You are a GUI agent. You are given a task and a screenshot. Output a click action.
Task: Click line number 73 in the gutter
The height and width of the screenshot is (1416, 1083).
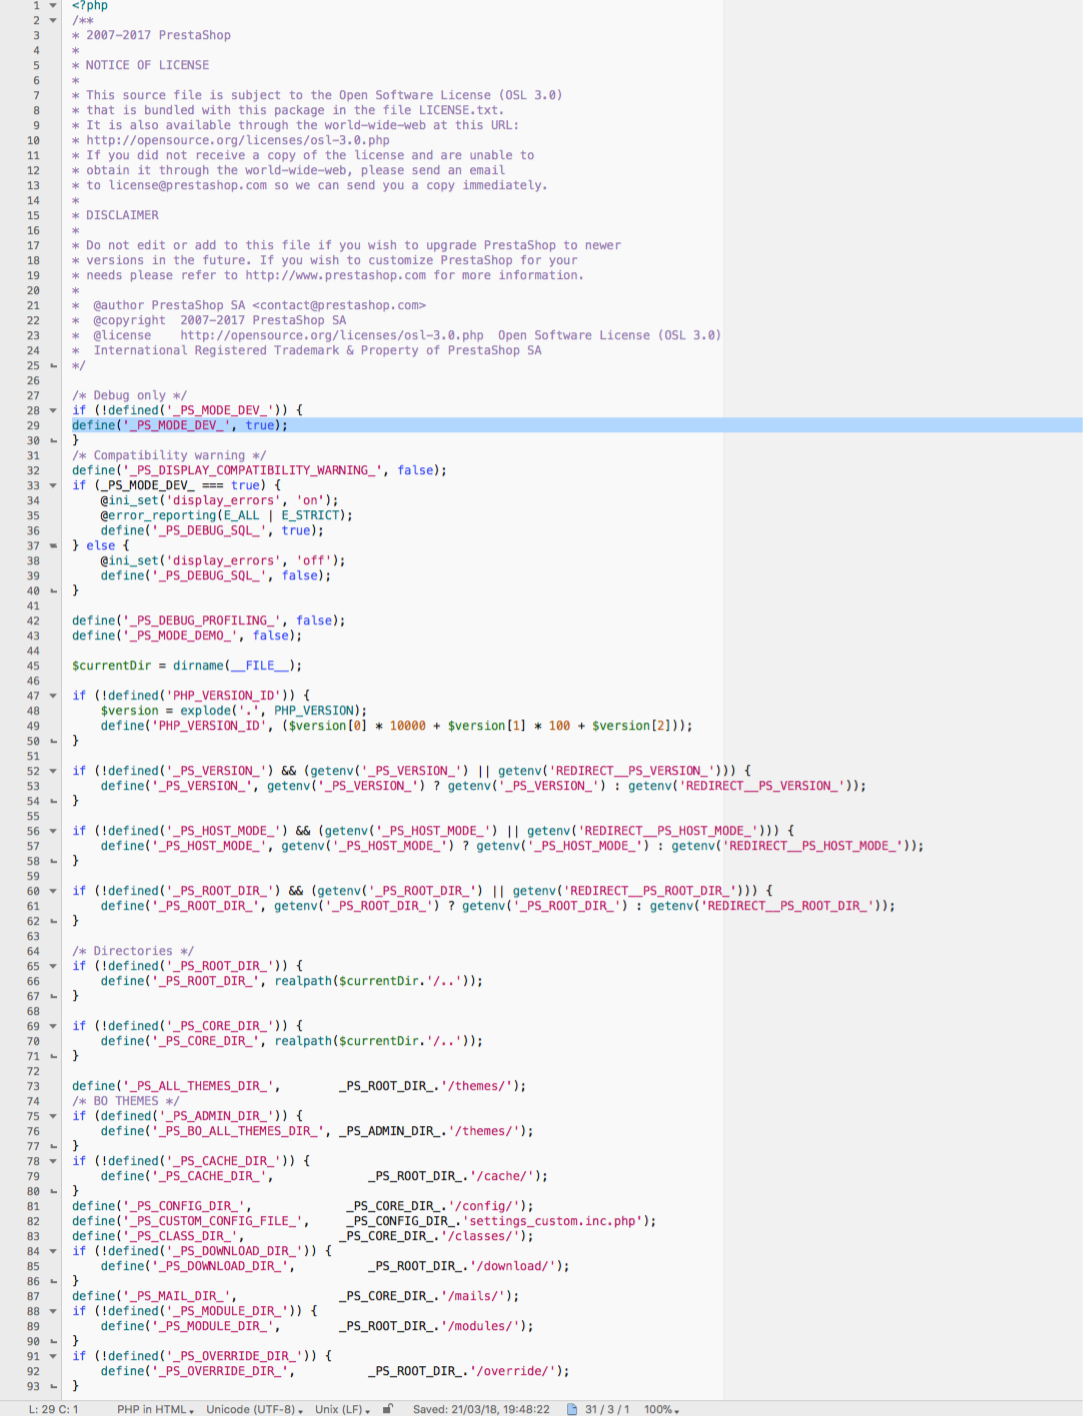click(33, 1085)
